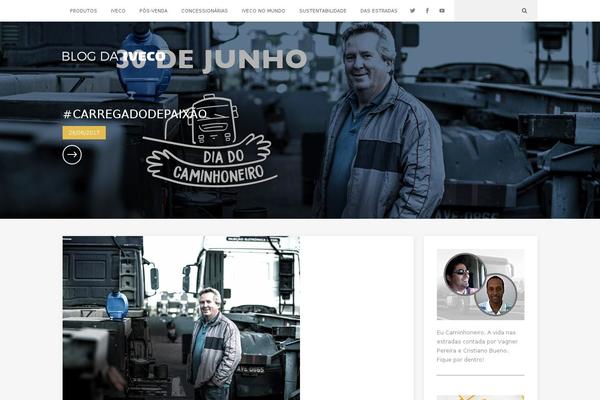Click the Dia do Caminhoneiro banner graphic
Viewport: 600px width, 400px height.
coord(210,141)
